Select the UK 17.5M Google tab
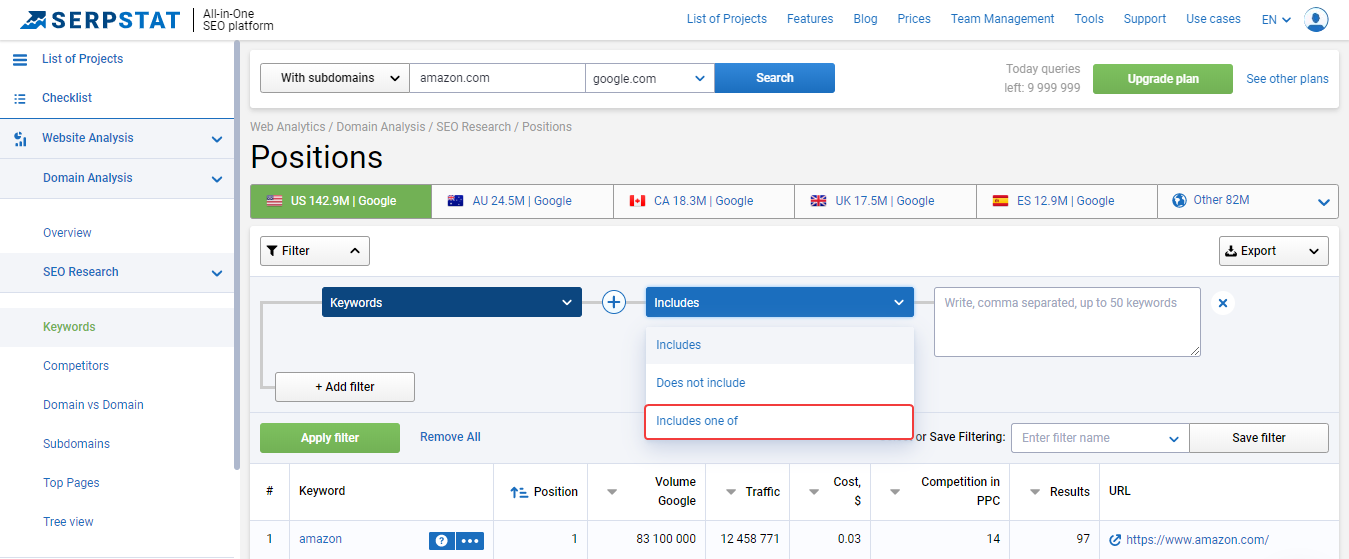 click(x=886, y=201)
